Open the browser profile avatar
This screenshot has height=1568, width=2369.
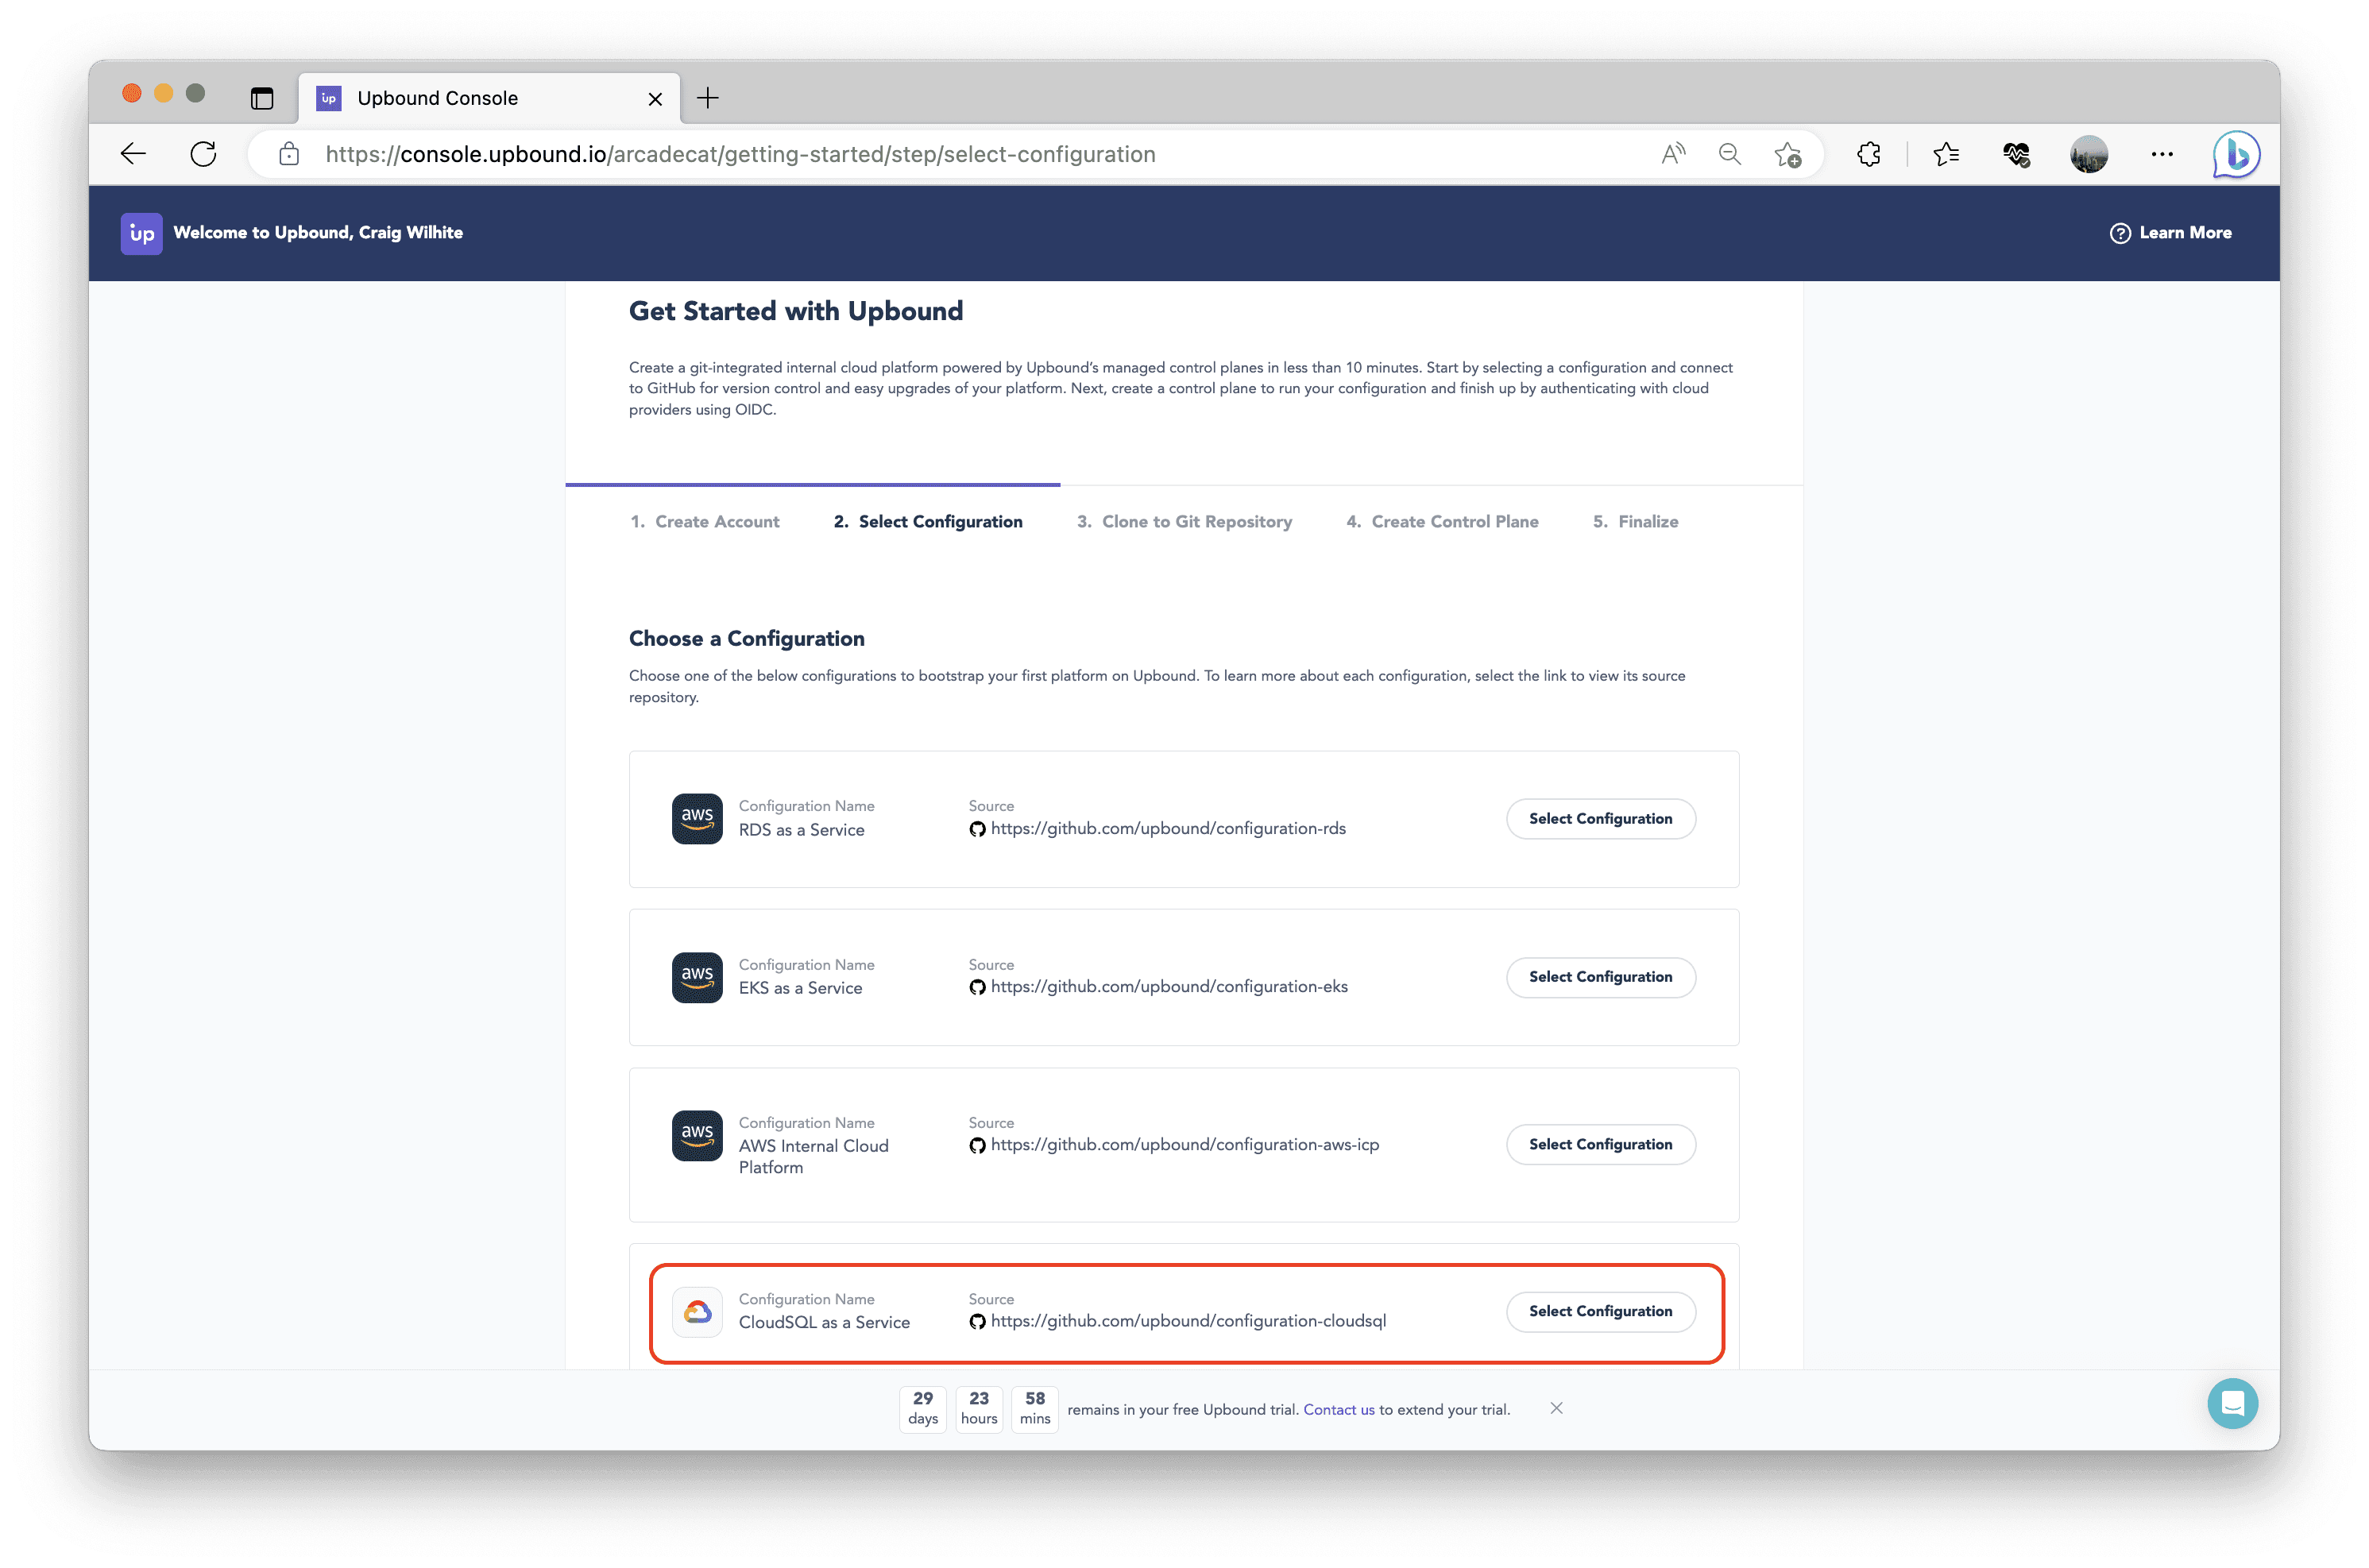[2088, 155]
